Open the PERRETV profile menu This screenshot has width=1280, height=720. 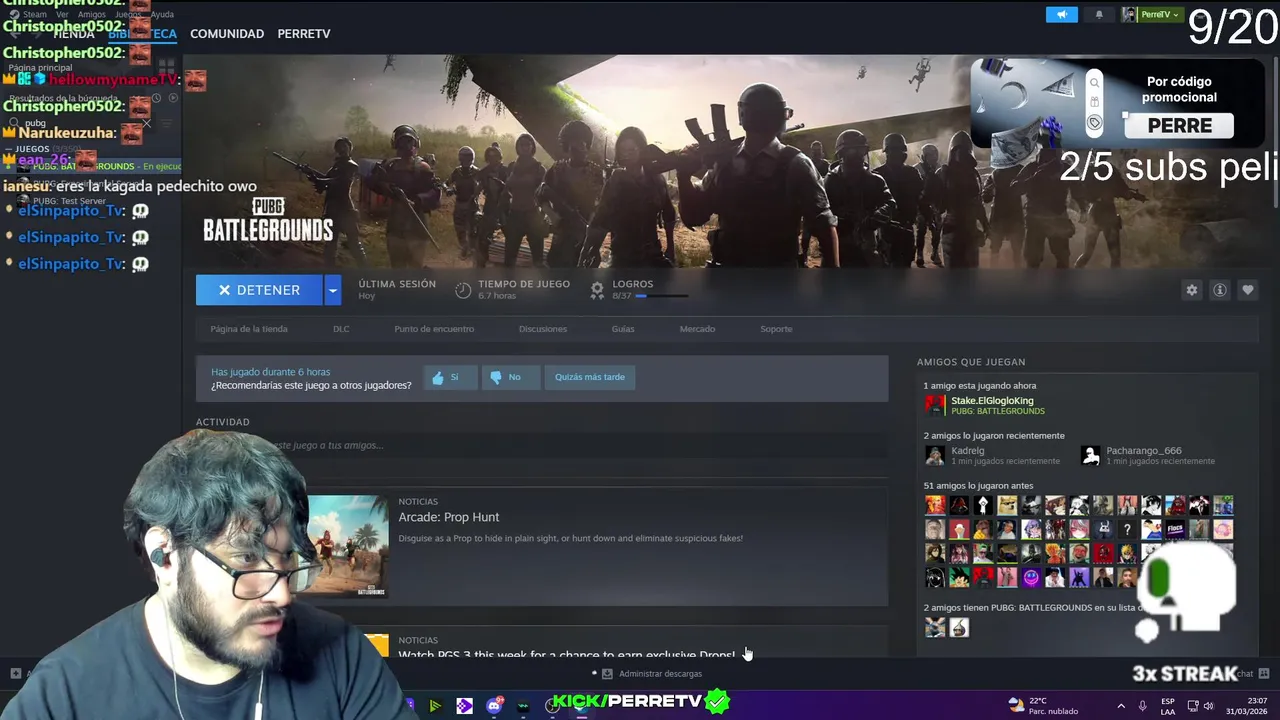coord(304,34)
